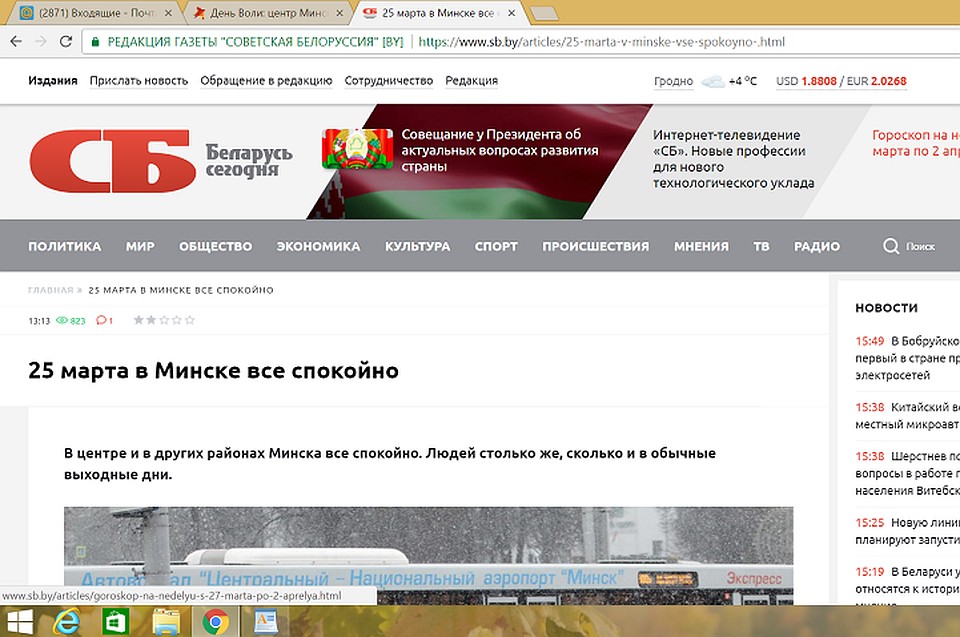Open the Издания menu
The image size is (960, 637).
[53, 81]
